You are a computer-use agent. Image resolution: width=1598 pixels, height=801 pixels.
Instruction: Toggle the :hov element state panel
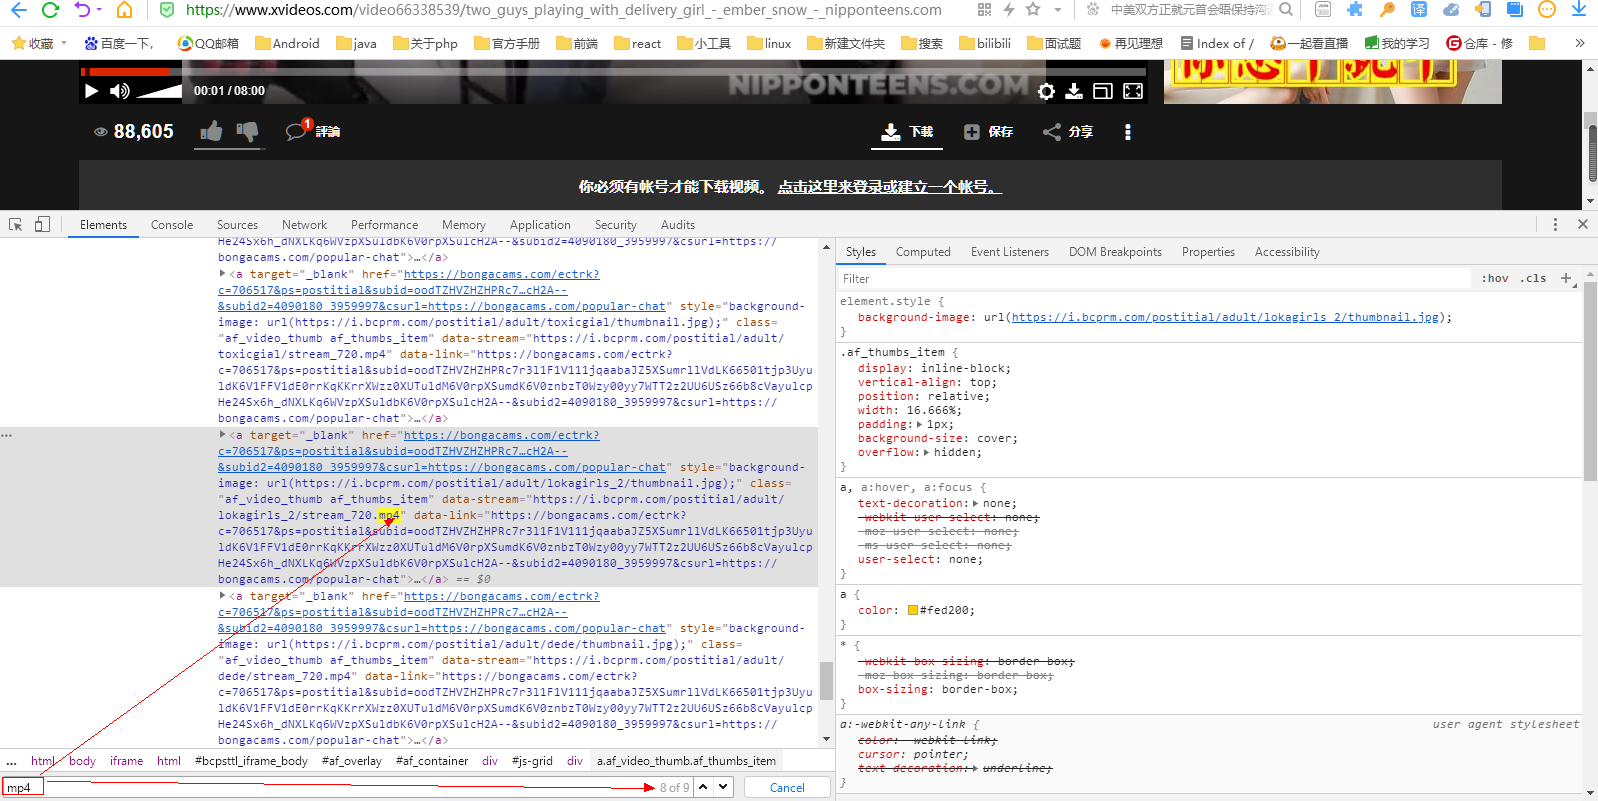[x=1494, y=278]
